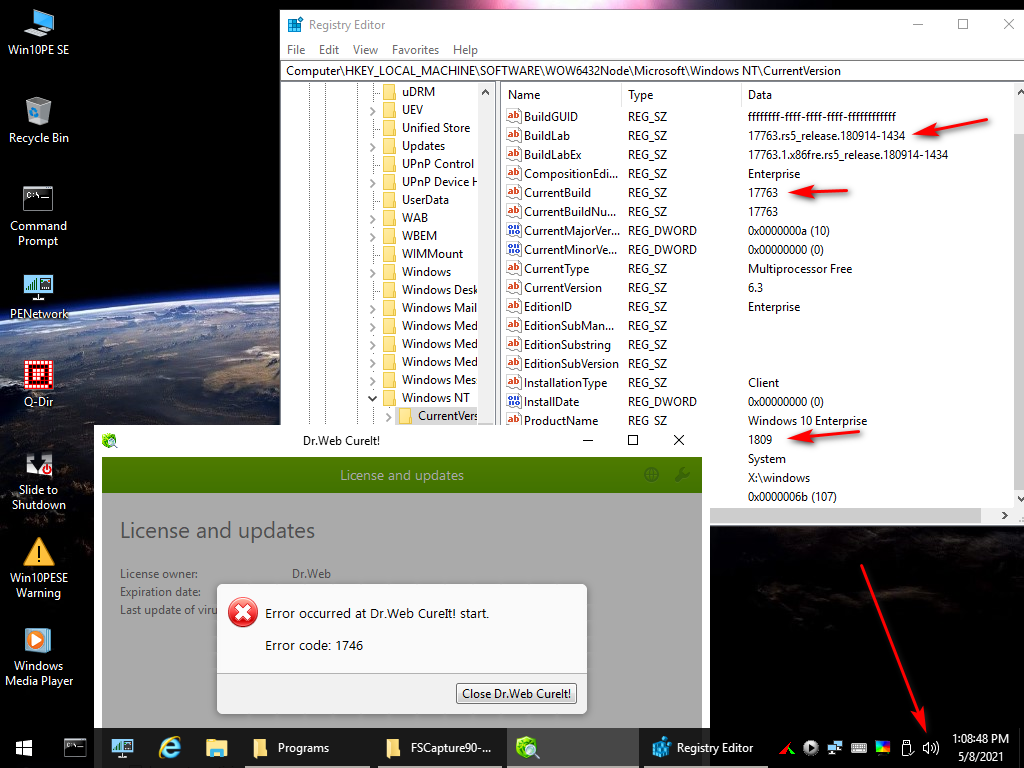Select the ProductName registry value
The height and width of the screenshot is (768, 1024).
[x=561, y=421]
